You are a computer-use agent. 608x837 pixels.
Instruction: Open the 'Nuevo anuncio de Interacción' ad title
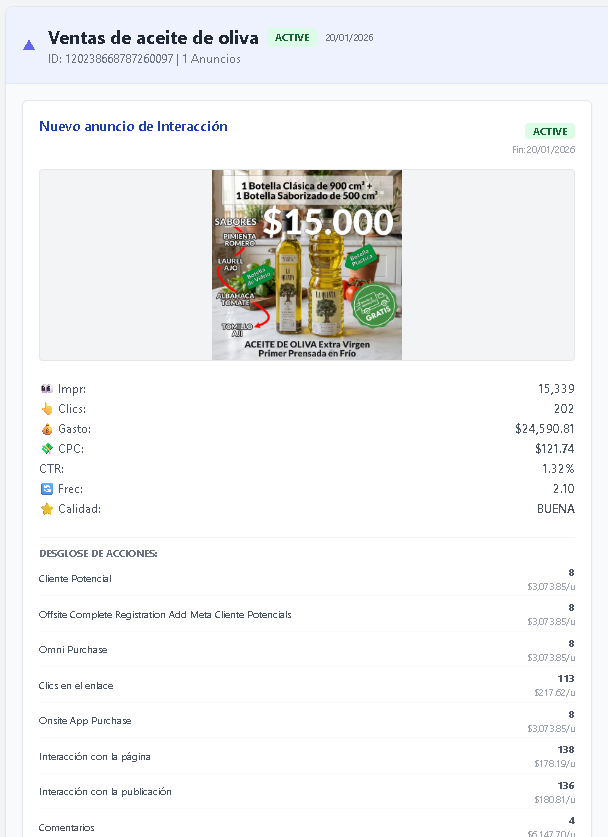coord(133,126)
